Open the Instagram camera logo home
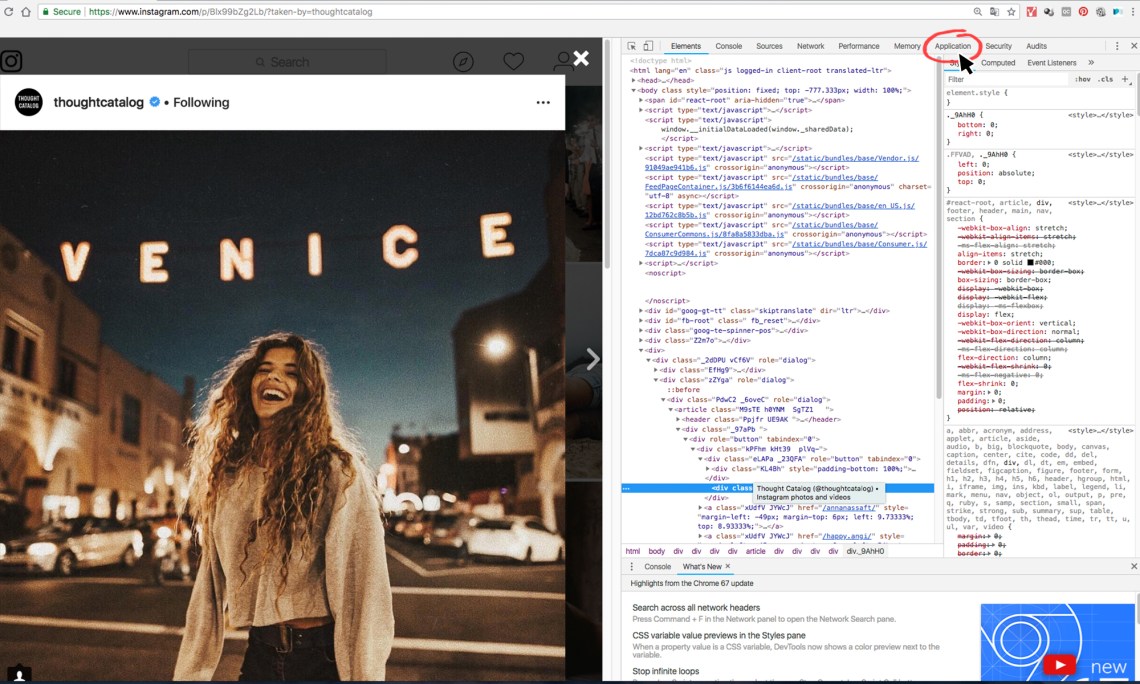Screen dimensions: 1140x684 pyautogui.click(x=12, y=61)
